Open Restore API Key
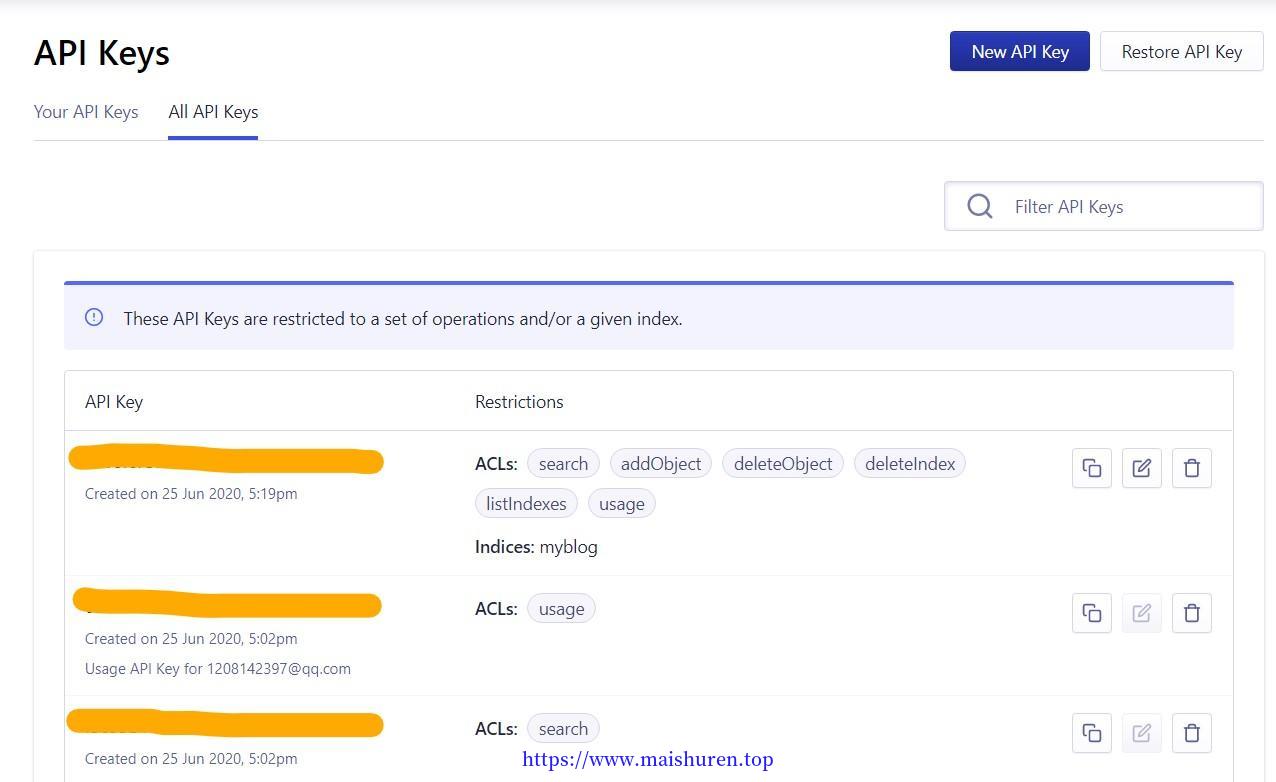This screenshot has width=1276, height=782. click(1182, 51)
